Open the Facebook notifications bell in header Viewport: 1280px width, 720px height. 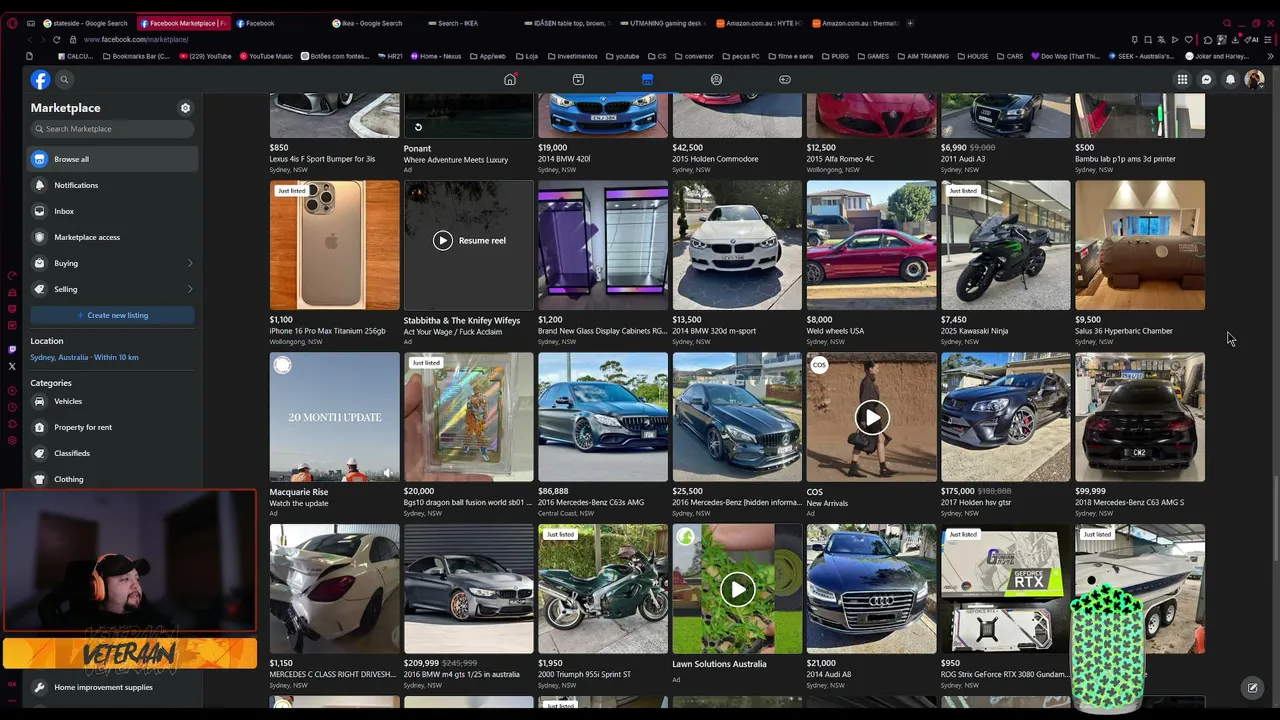coord(1230,80)
